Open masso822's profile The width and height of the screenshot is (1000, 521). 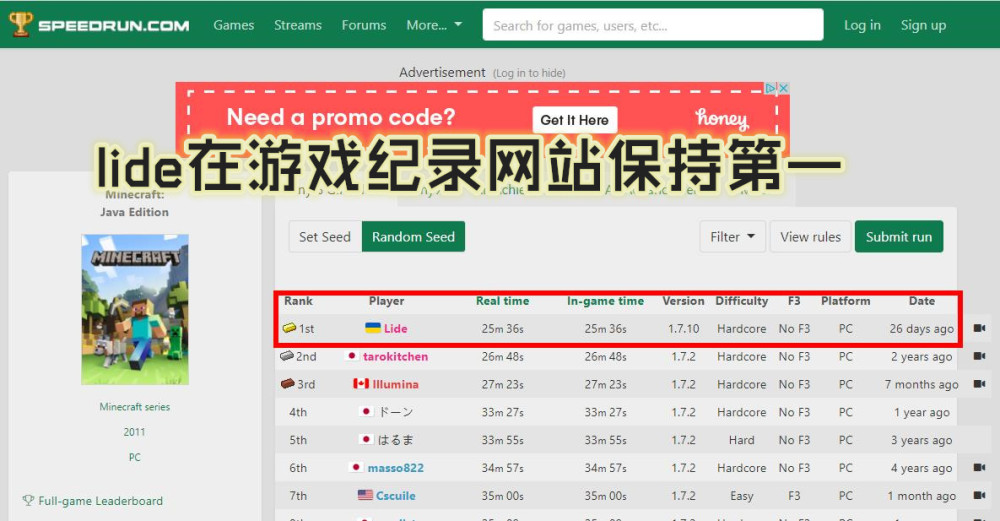(395, 468)
